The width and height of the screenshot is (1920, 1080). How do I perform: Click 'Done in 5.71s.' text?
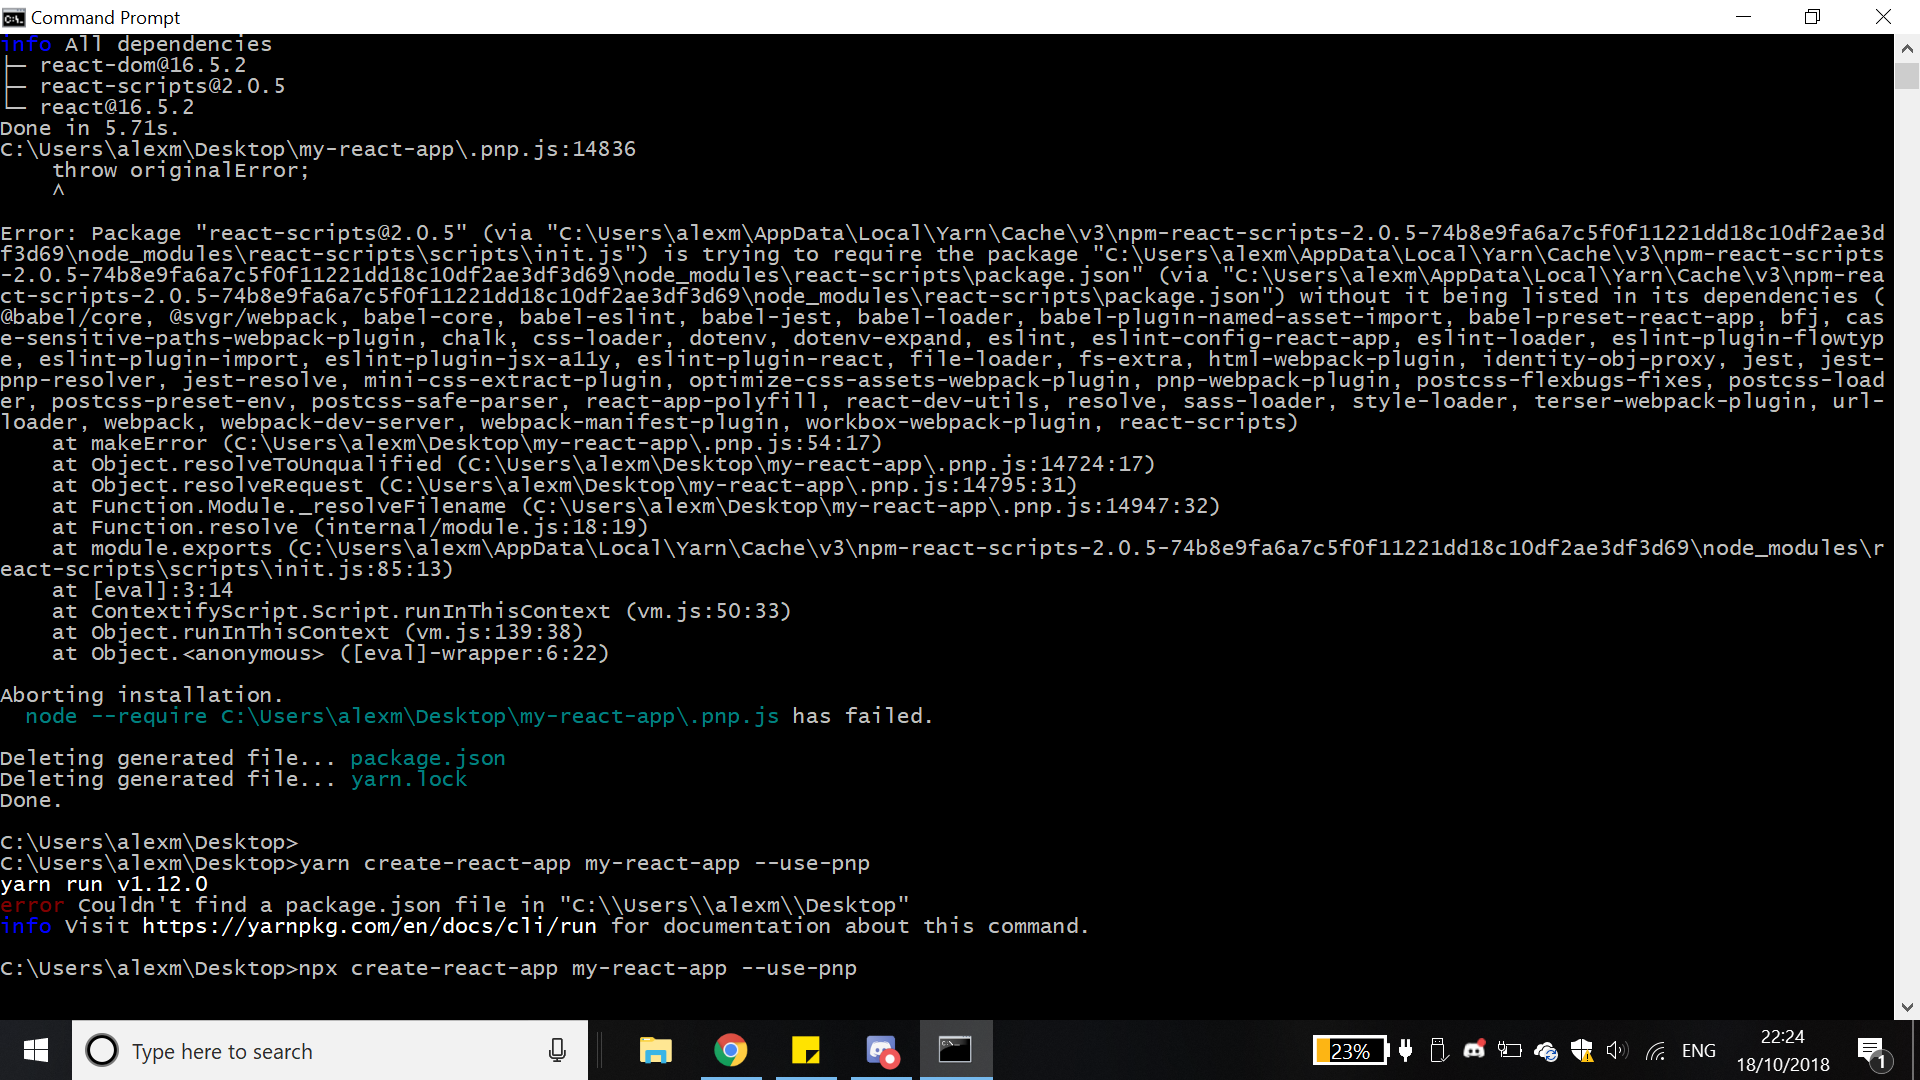(90, 128)
